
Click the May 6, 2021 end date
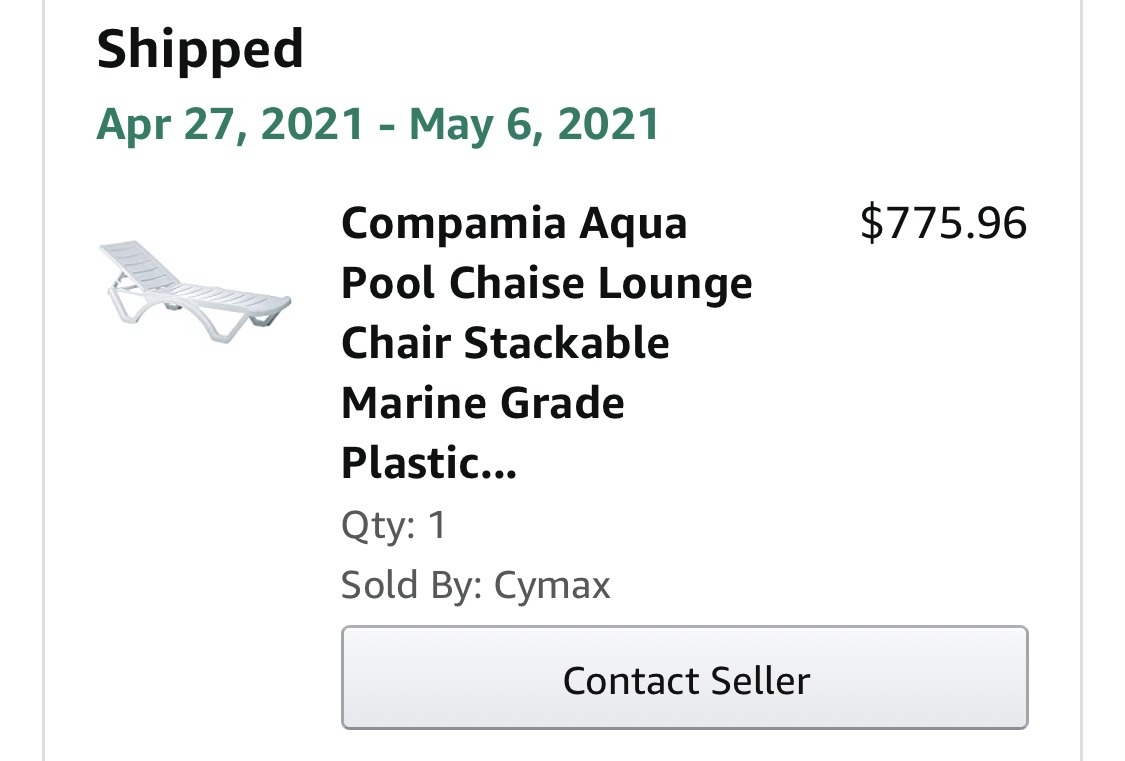coord(534,125)
